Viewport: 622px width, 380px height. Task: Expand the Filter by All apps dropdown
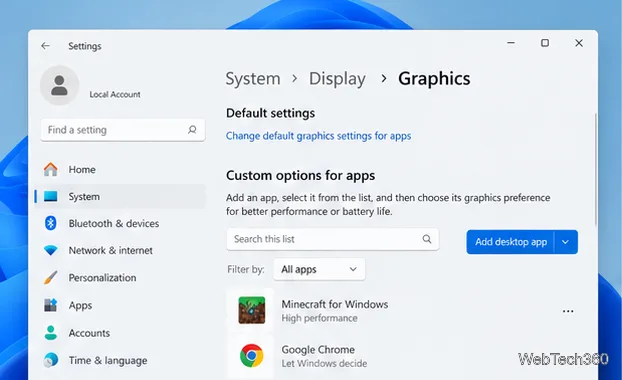319,269
